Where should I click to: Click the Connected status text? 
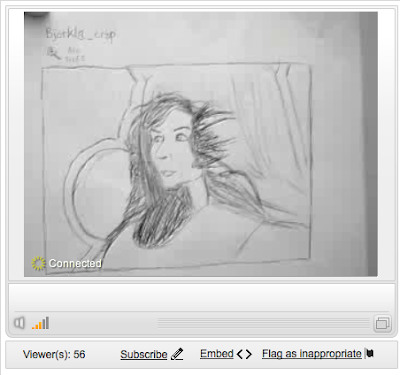click(x=75, y=263)
